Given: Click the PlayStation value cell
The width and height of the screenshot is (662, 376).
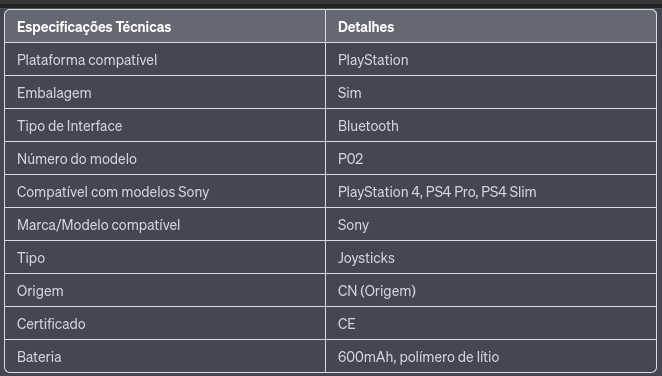Looking at the screenshot, I should coord(491,60).
